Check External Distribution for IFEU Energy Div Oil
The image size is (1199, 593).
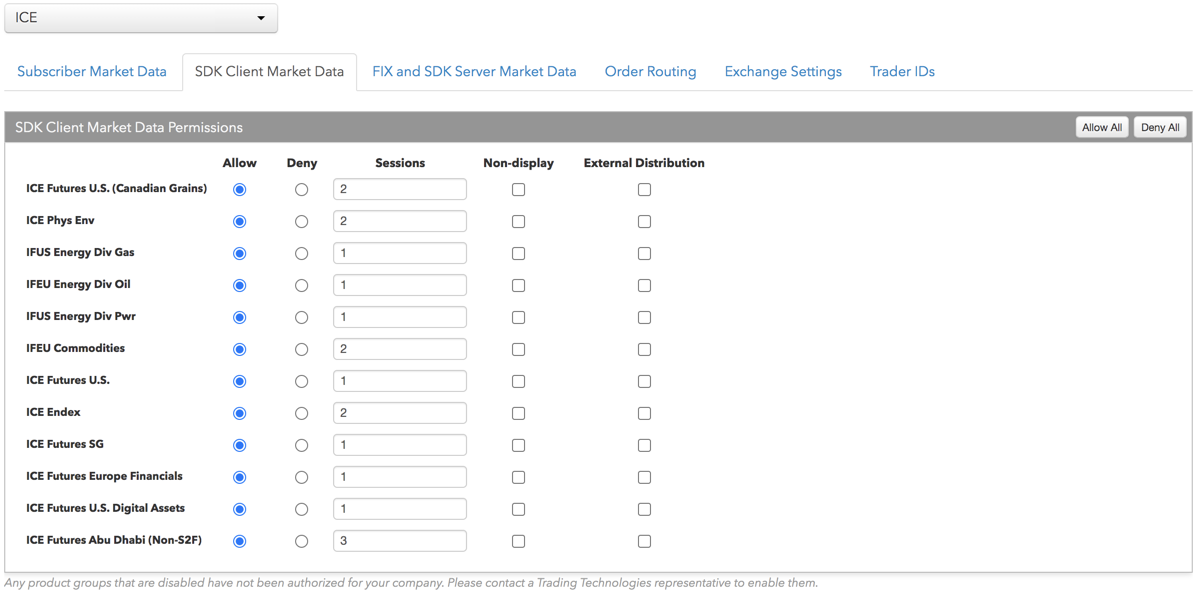[644, 286]
